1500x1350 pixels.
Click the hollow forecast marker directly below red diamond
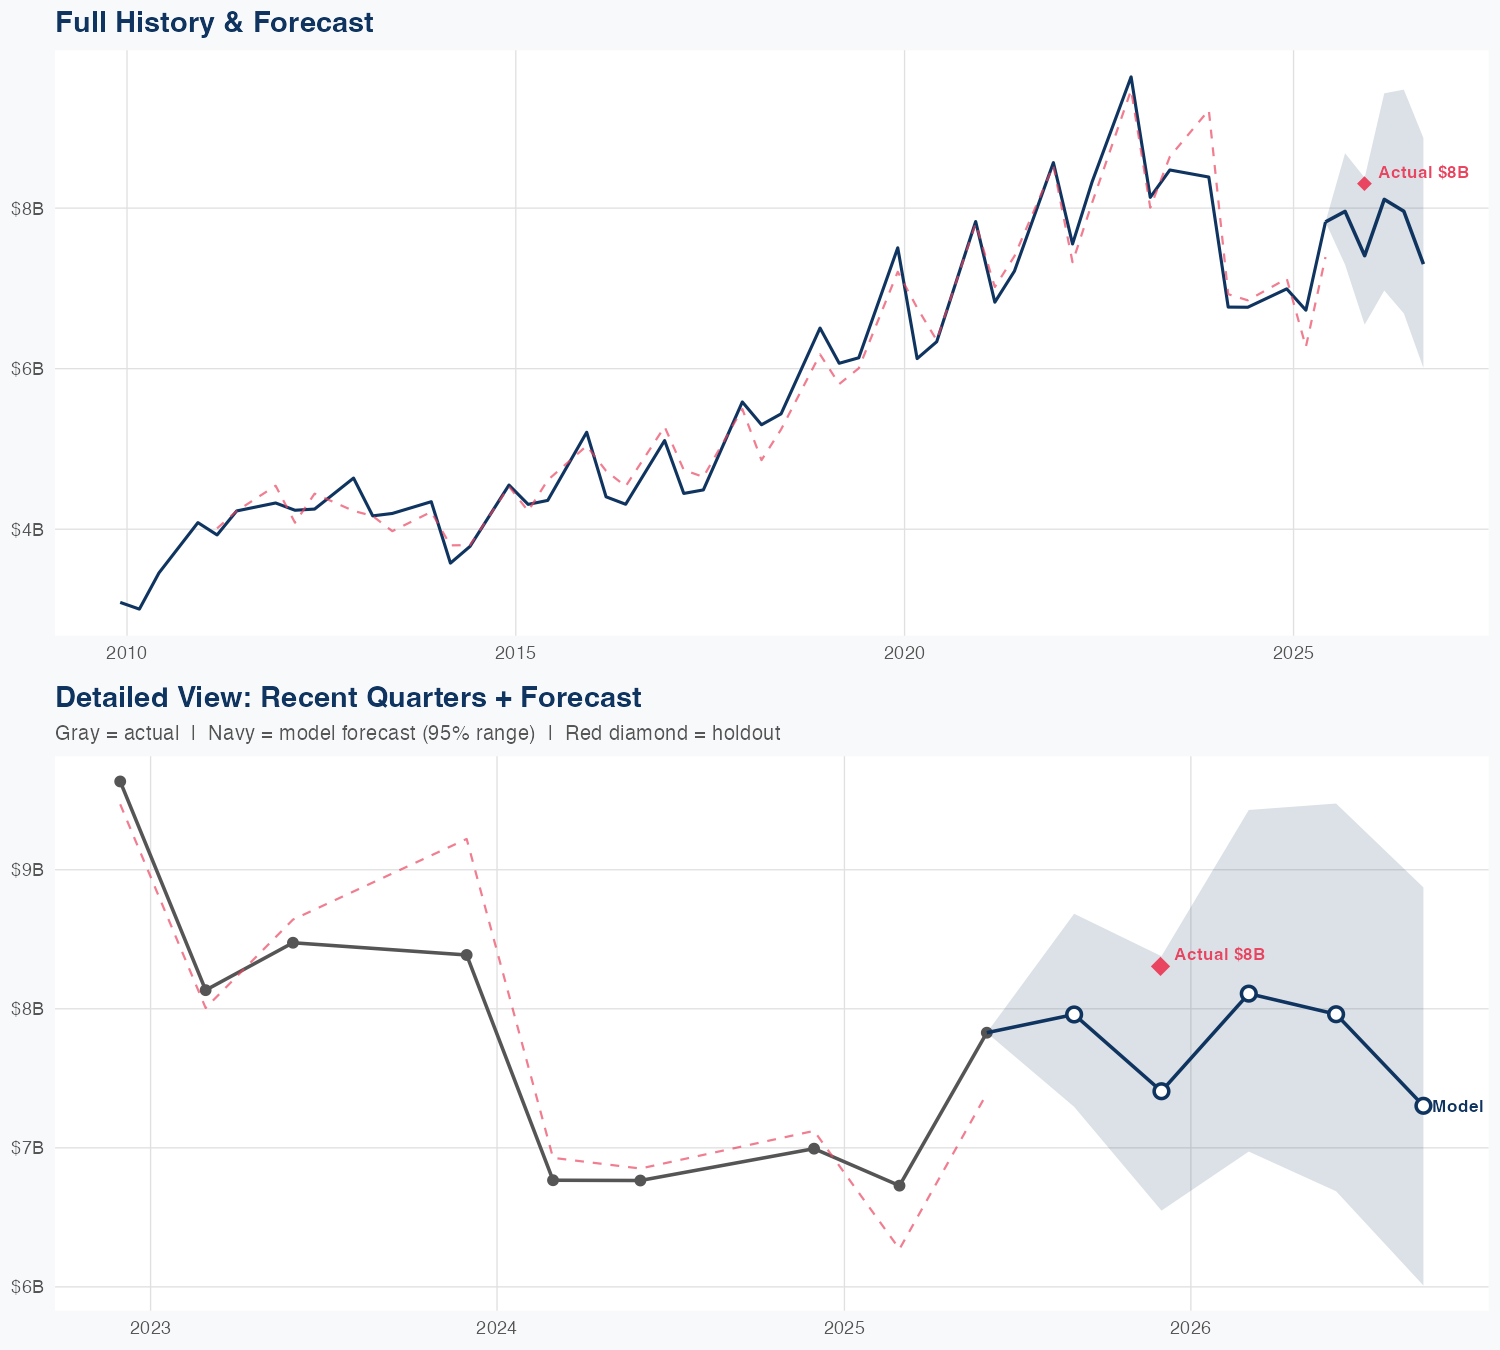click(x=1161, y=1091)
